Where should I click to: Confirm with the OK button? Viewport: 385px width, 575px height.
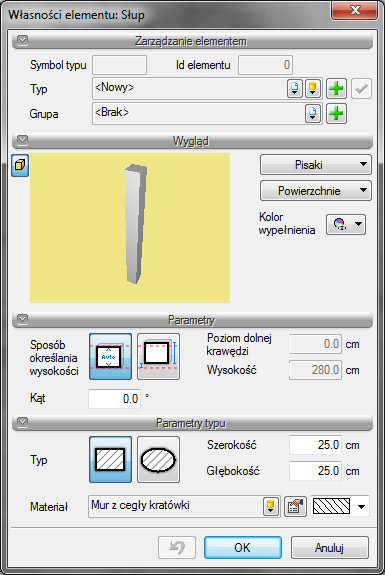243,547
